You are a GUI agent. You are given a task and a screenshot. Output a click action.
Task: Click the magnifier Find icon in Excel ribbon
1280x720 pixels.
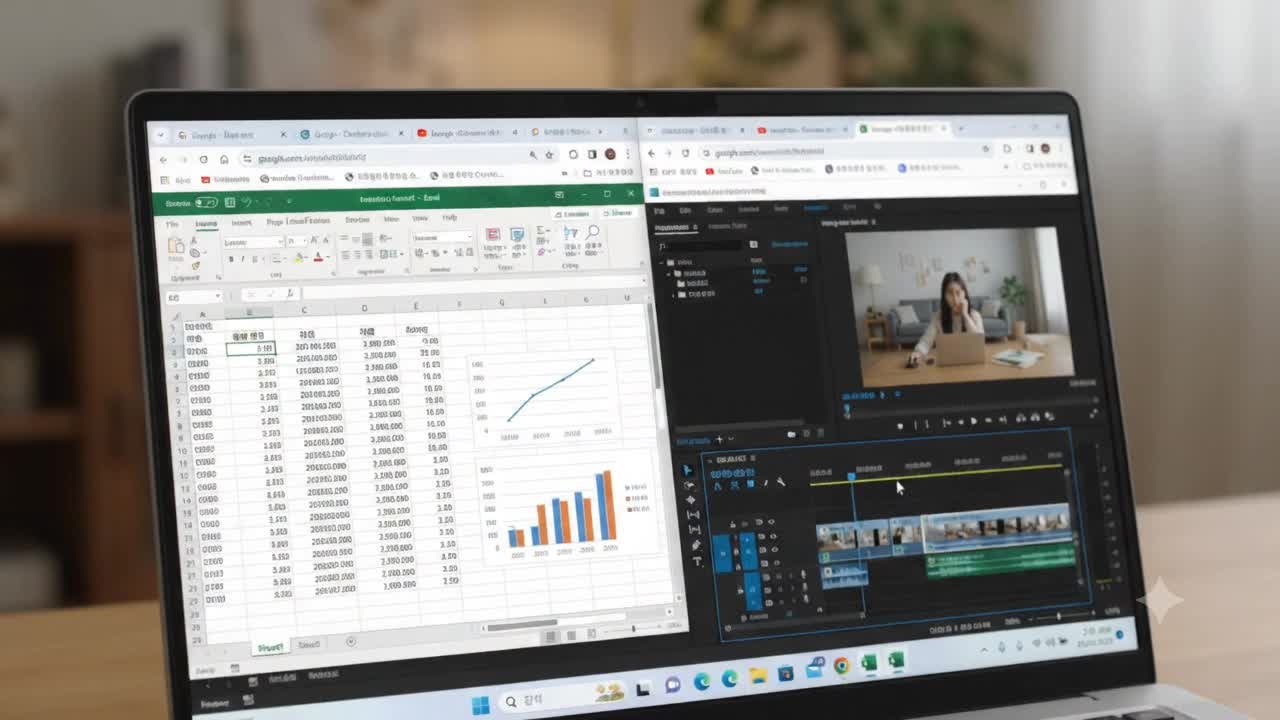pos(593,233)
